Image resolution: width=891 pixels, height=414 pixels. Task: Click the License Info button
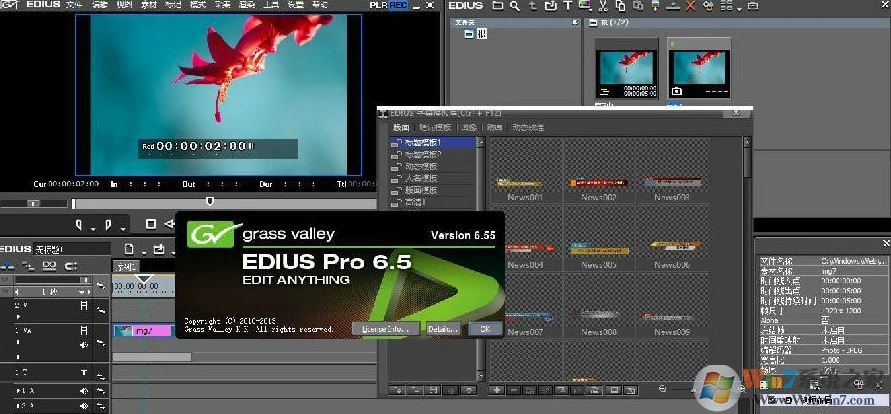click(x=386, y=328)
